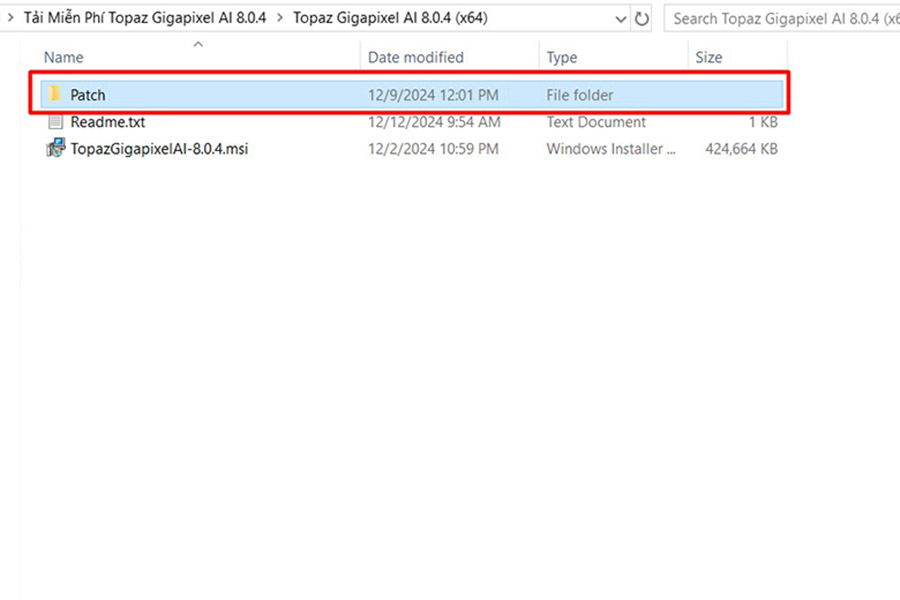Screen dimensions: 900x600
Task: Click the Windows Installer type cell
Action: [611, 149]
